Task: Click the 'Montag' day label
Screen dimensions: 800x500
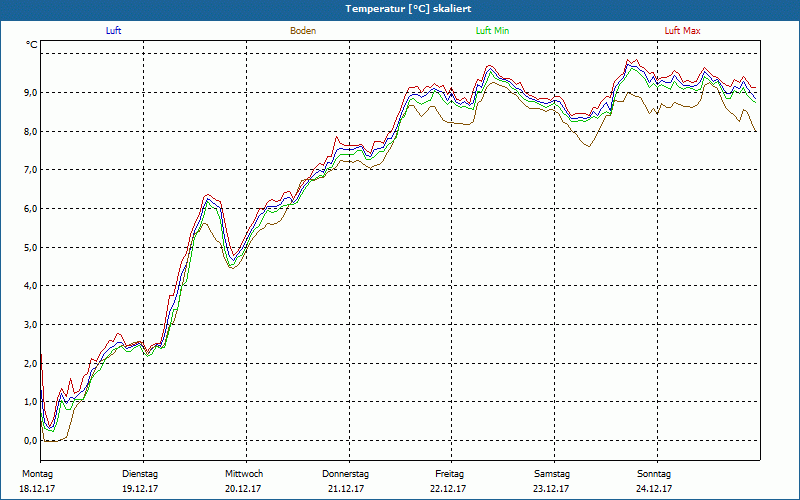Action: click(37, 474)
